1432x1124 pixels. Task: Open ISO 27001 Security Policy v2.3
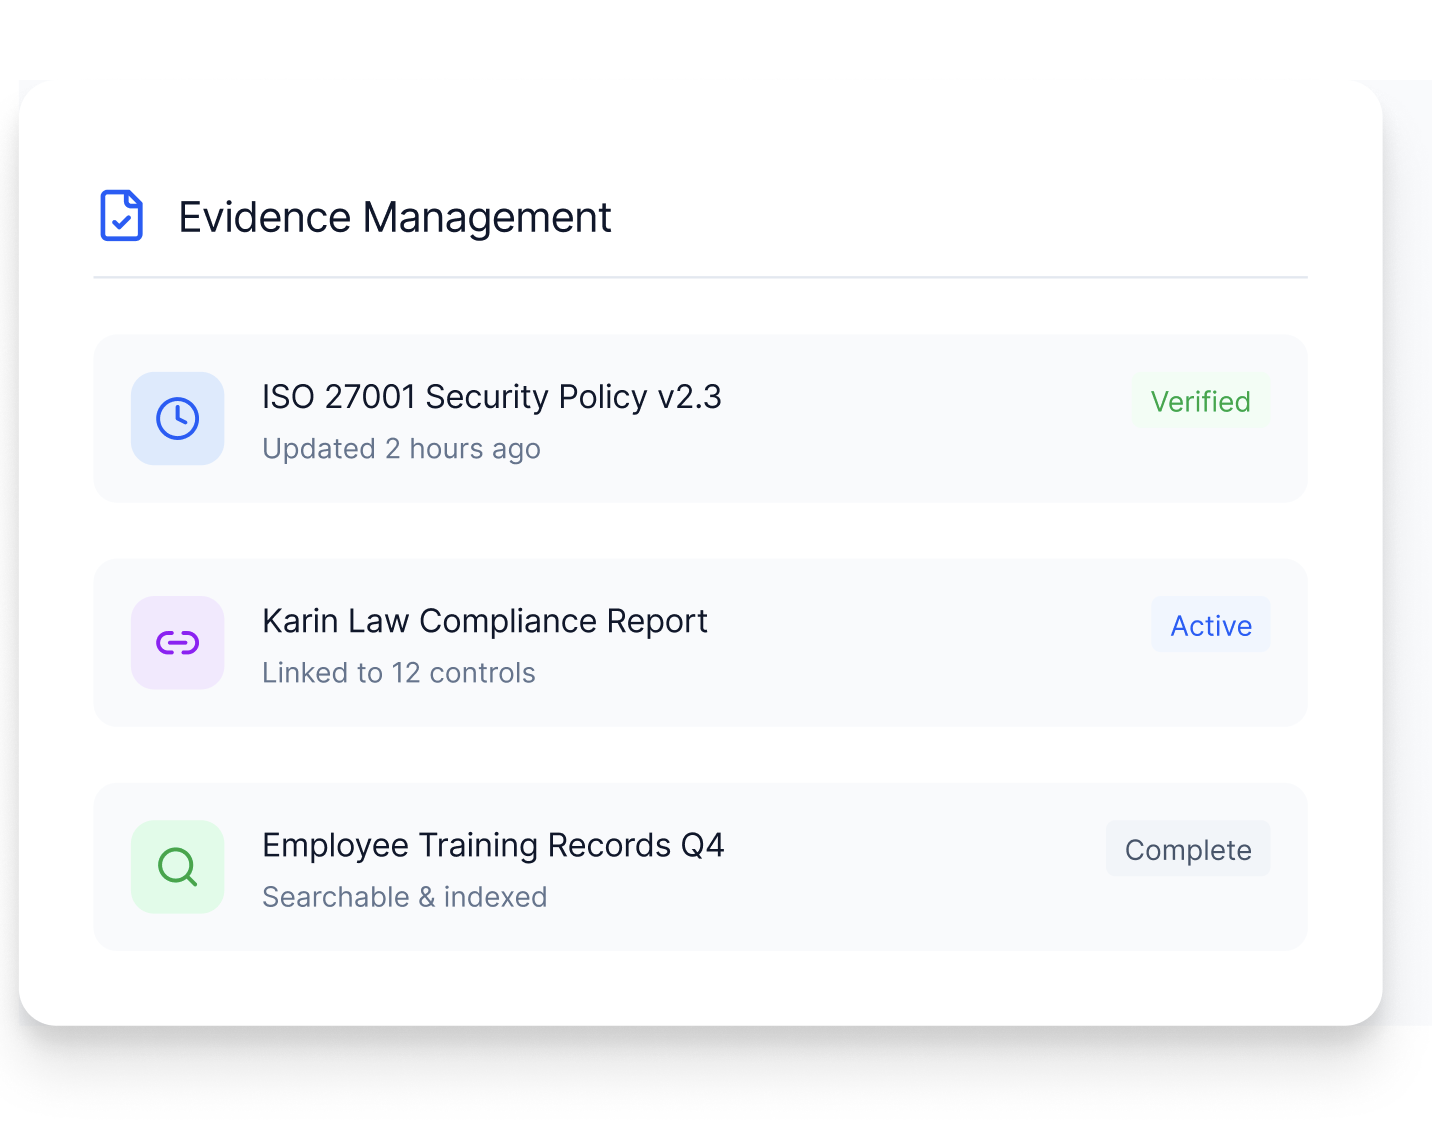pos(491,397)
